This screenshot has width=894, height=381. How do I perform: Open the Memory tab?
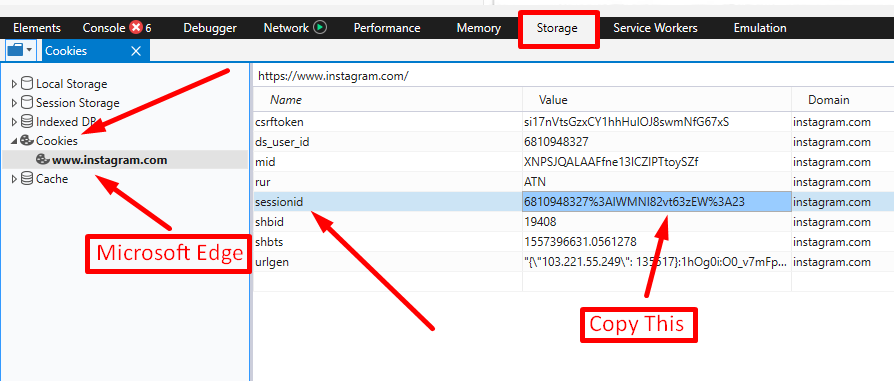click(x=478, y=28)
